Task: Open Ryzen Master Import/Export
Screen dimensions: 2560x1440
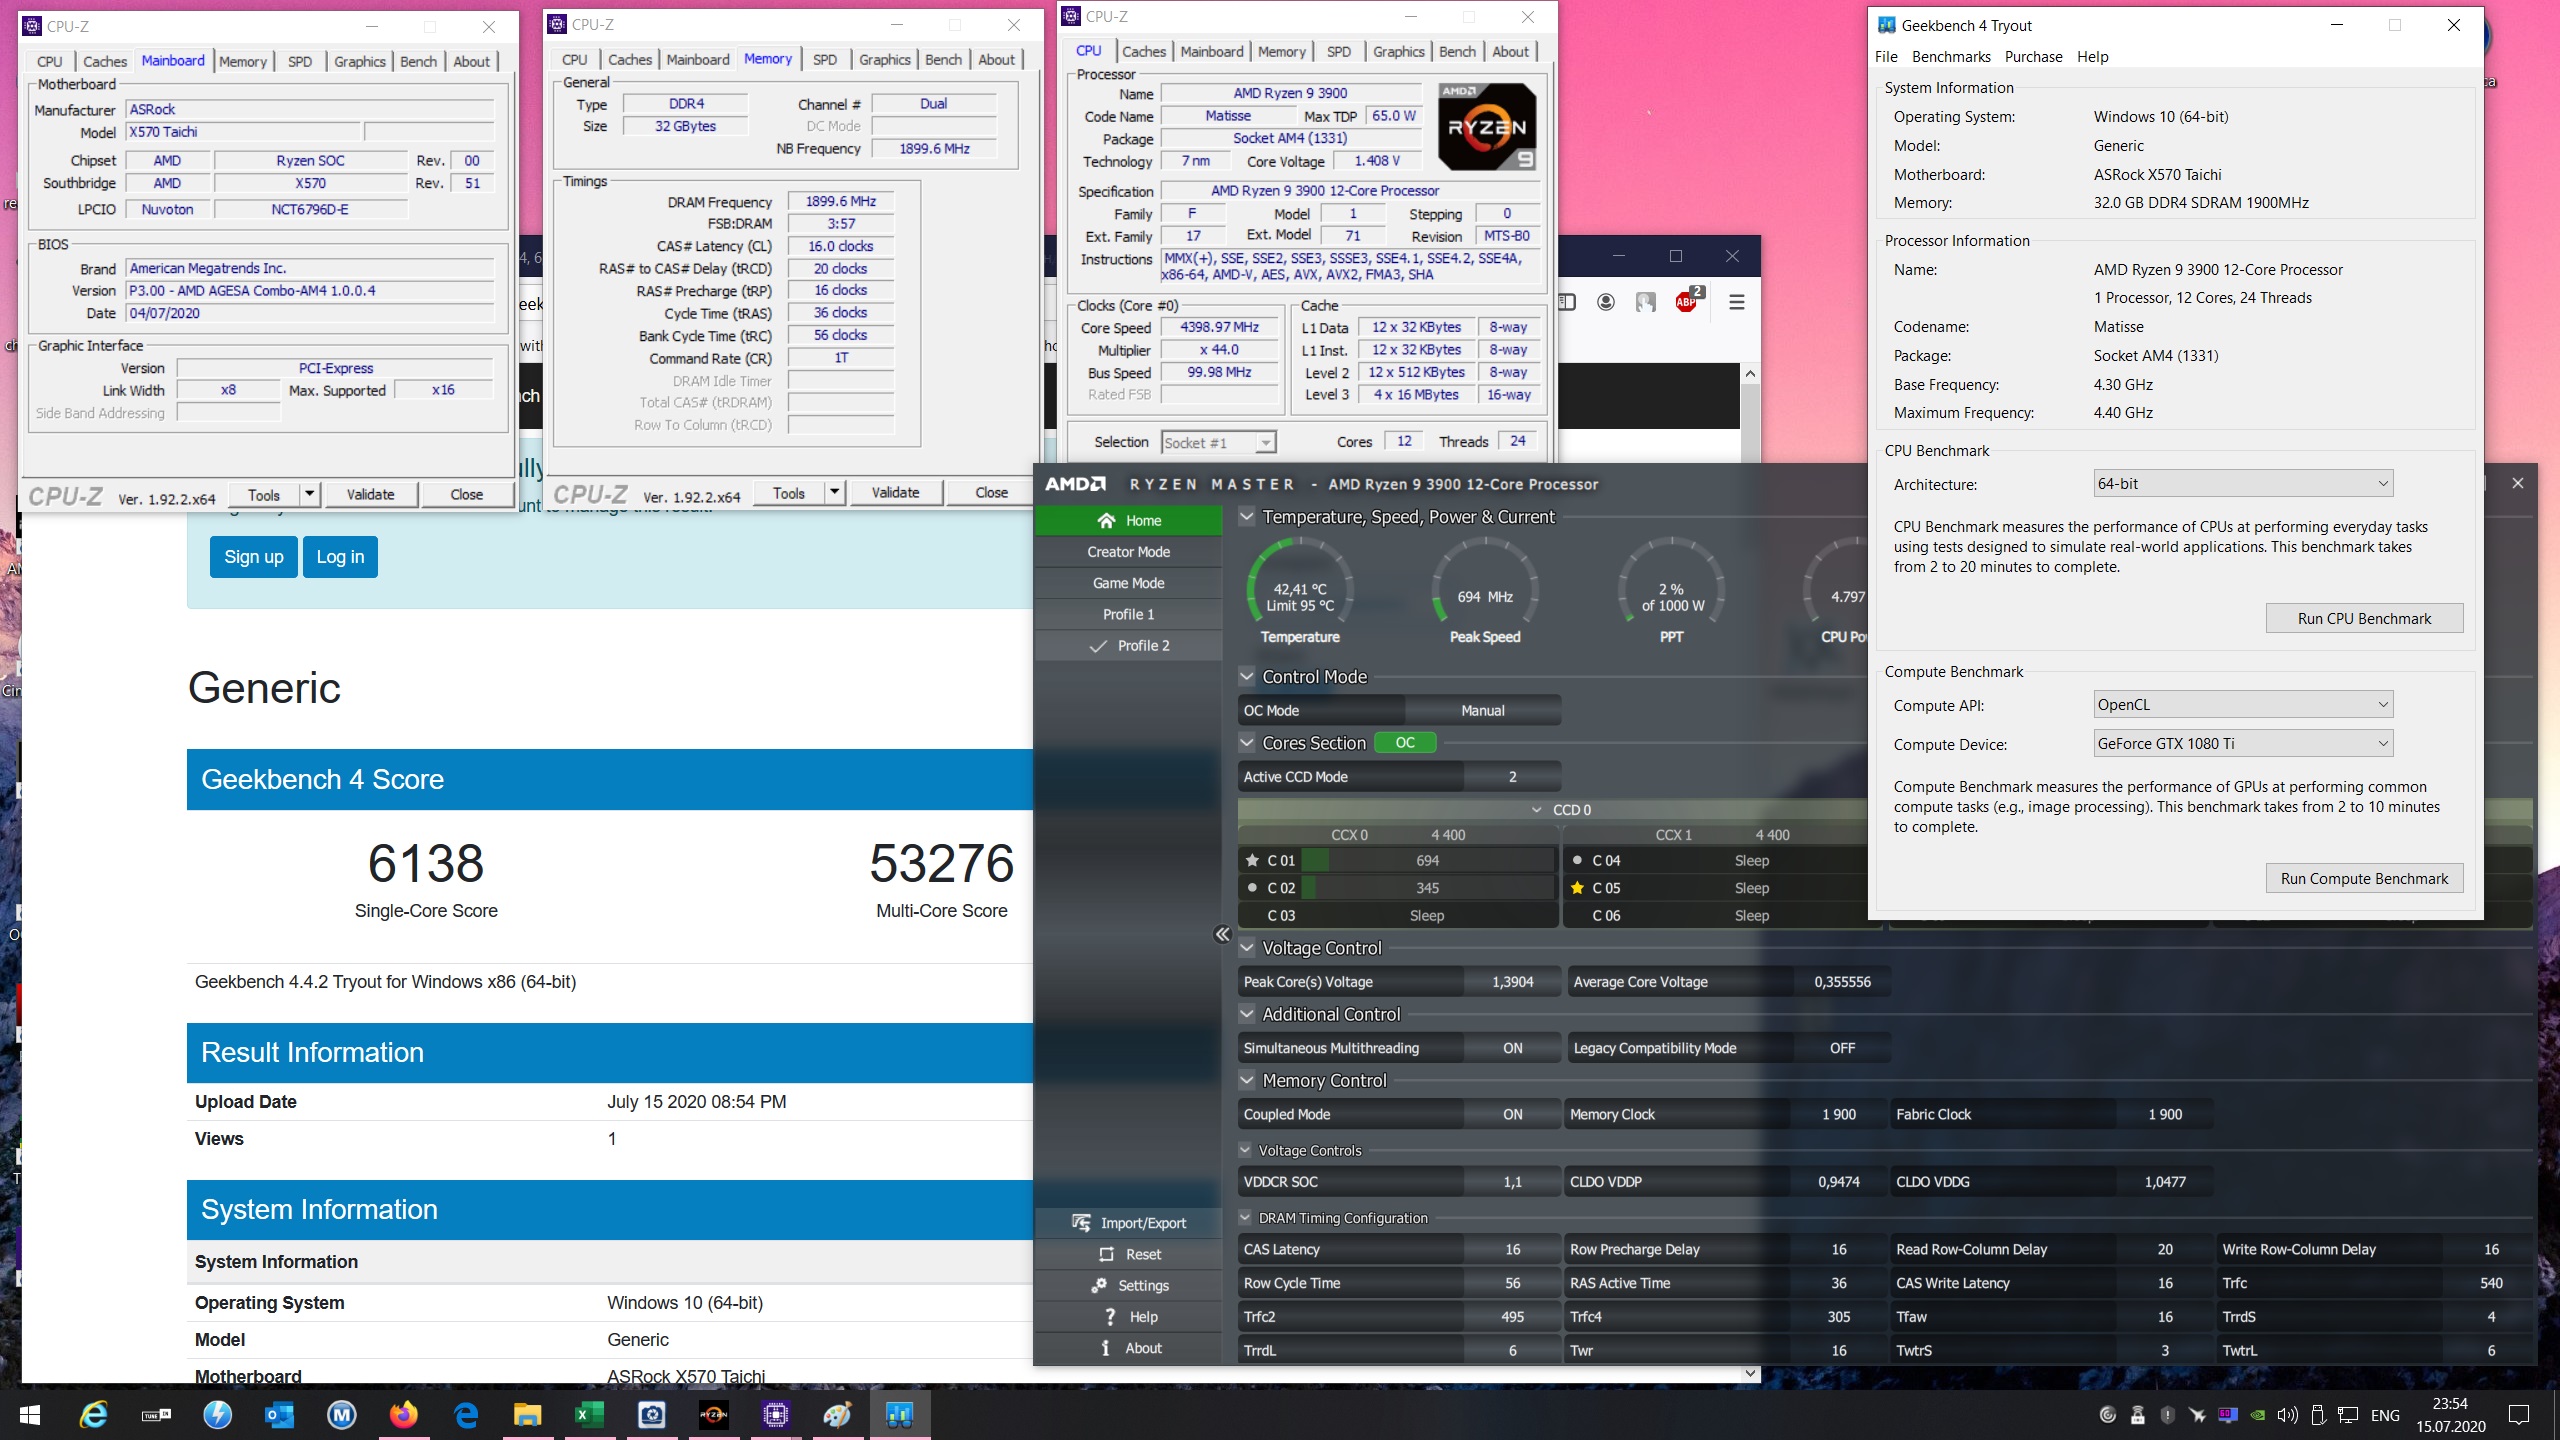Action: tap(1128, 1223)
